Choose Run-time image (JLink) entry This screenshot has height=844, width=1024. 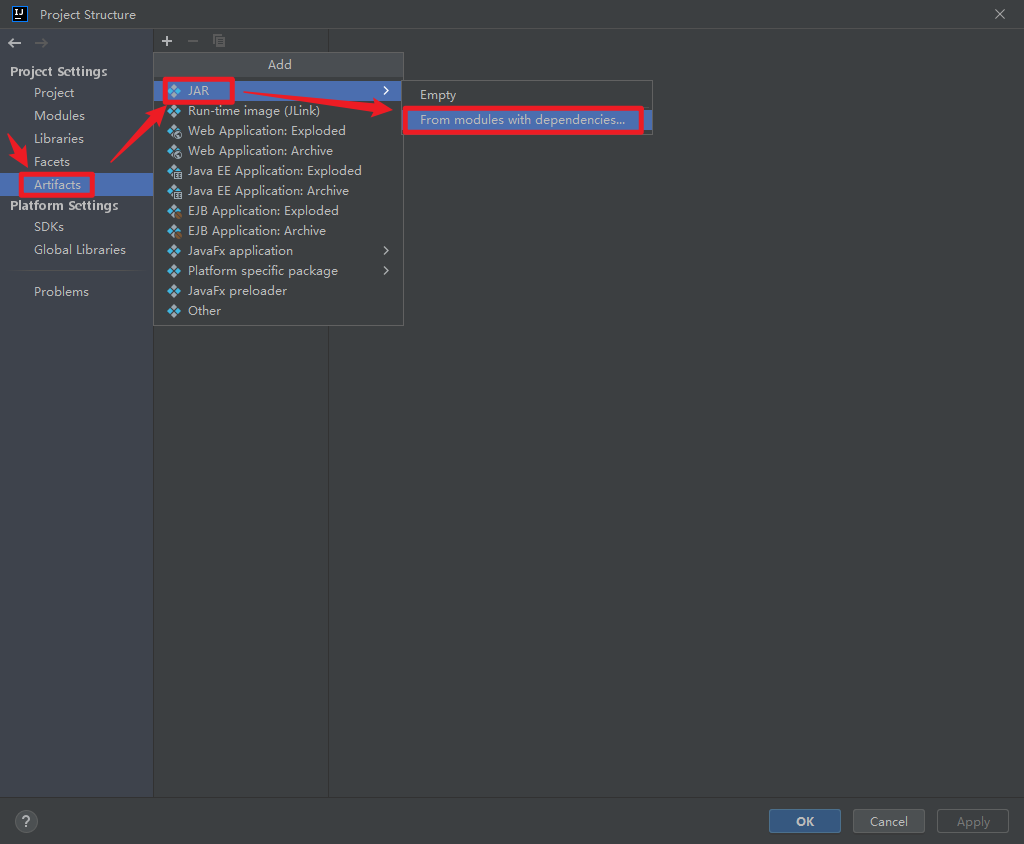pyautogui.click(x=278, y=111)
